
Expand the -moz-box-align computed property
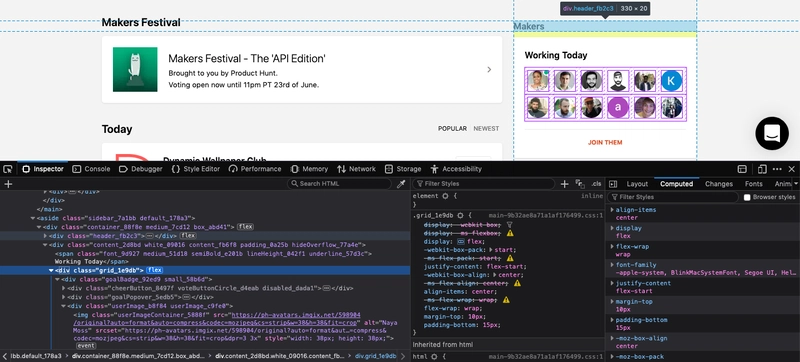(x=612, y=339)
